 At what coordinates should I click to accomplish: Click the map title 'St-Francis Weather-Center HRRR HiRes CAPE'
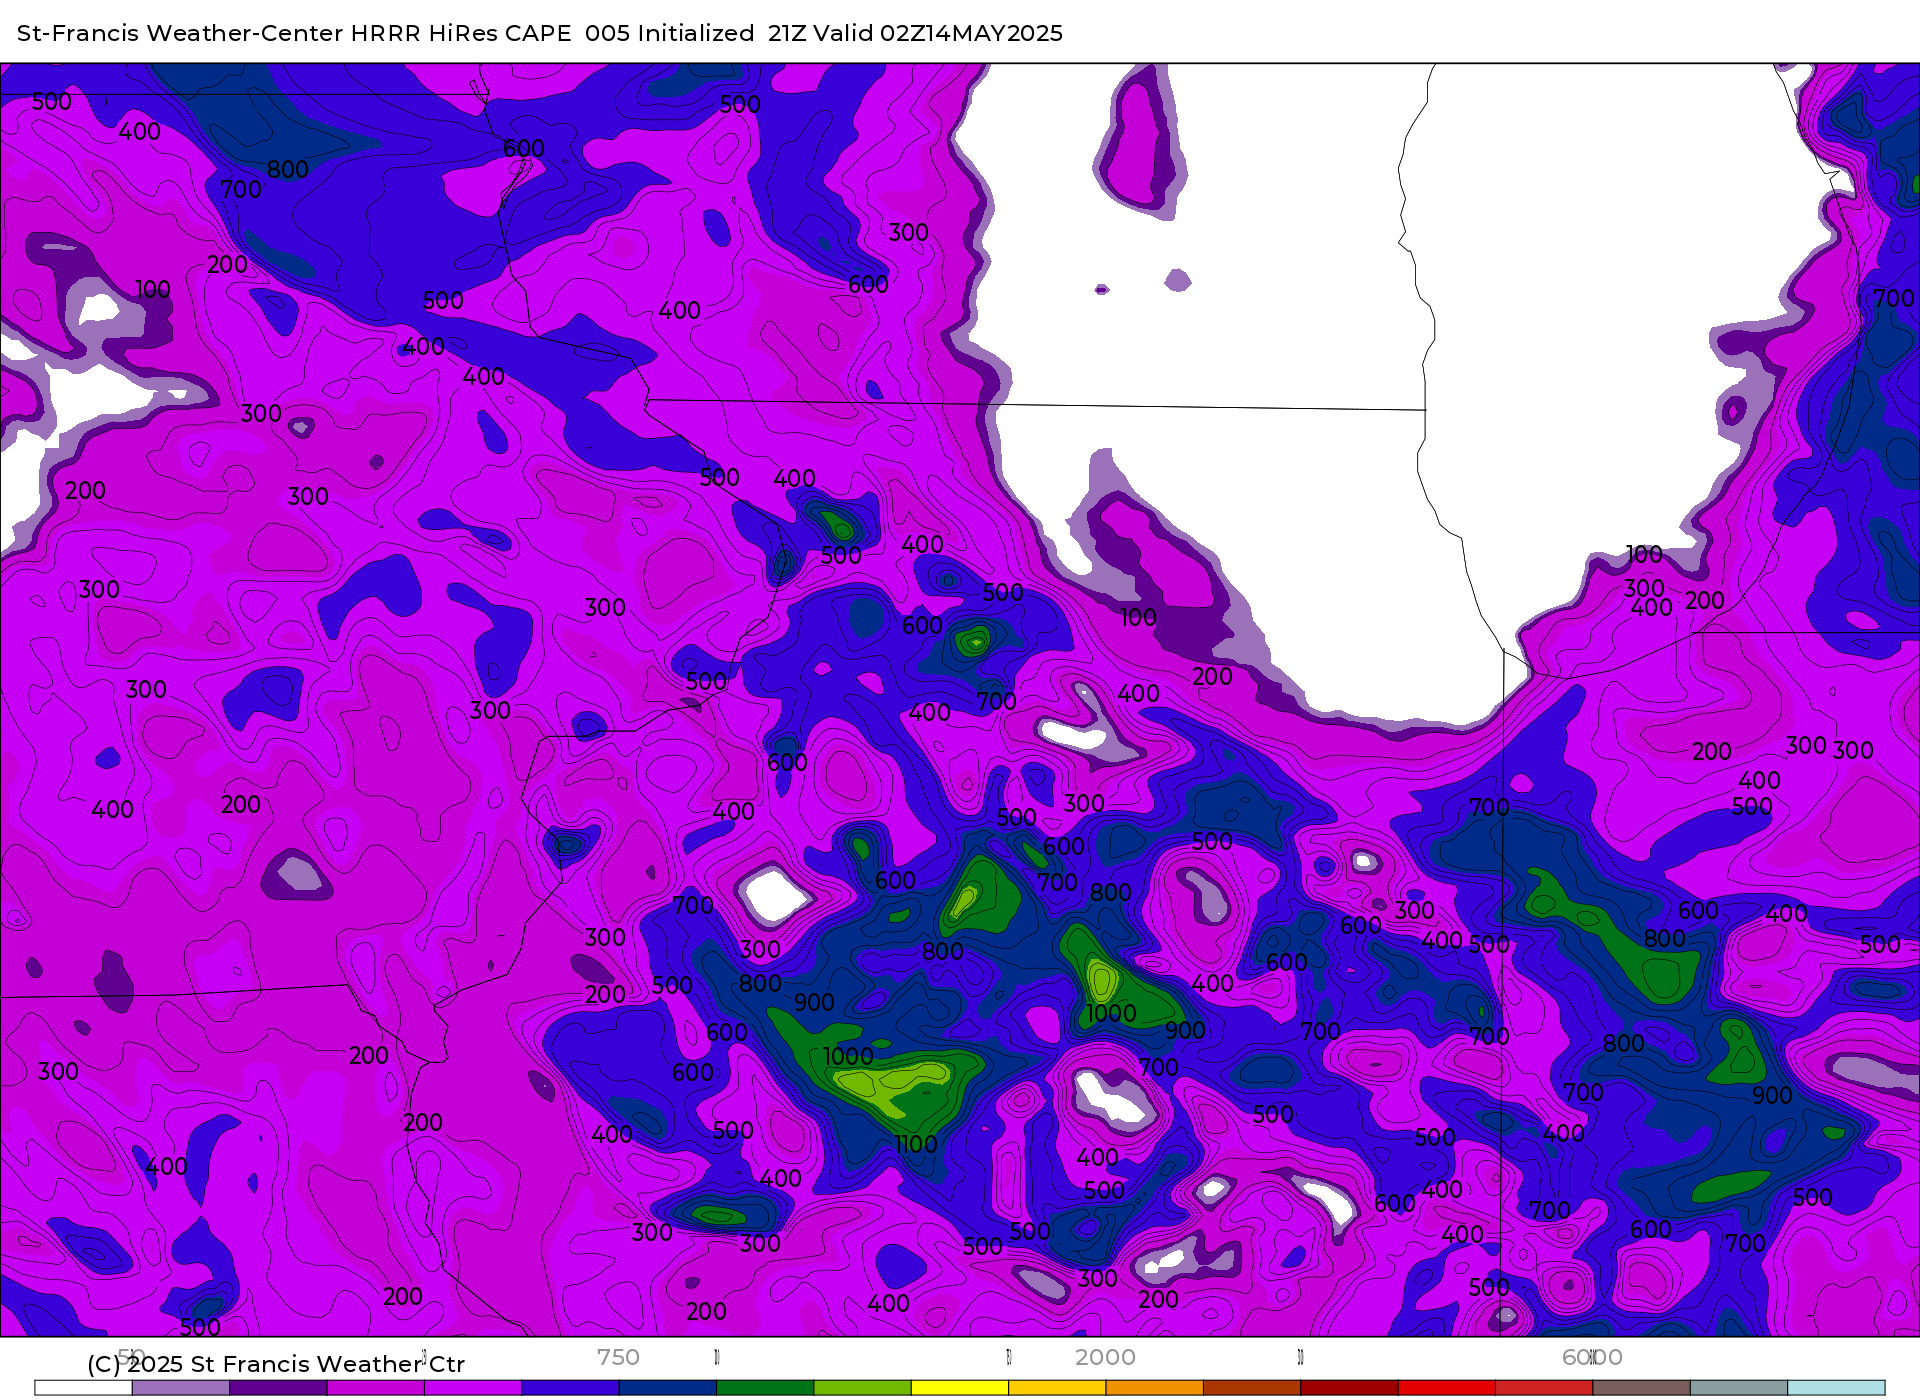coord(294,33)
